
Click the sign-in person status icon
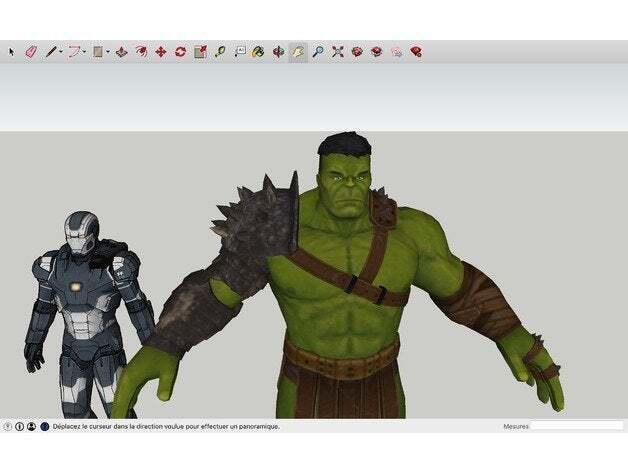32,427
